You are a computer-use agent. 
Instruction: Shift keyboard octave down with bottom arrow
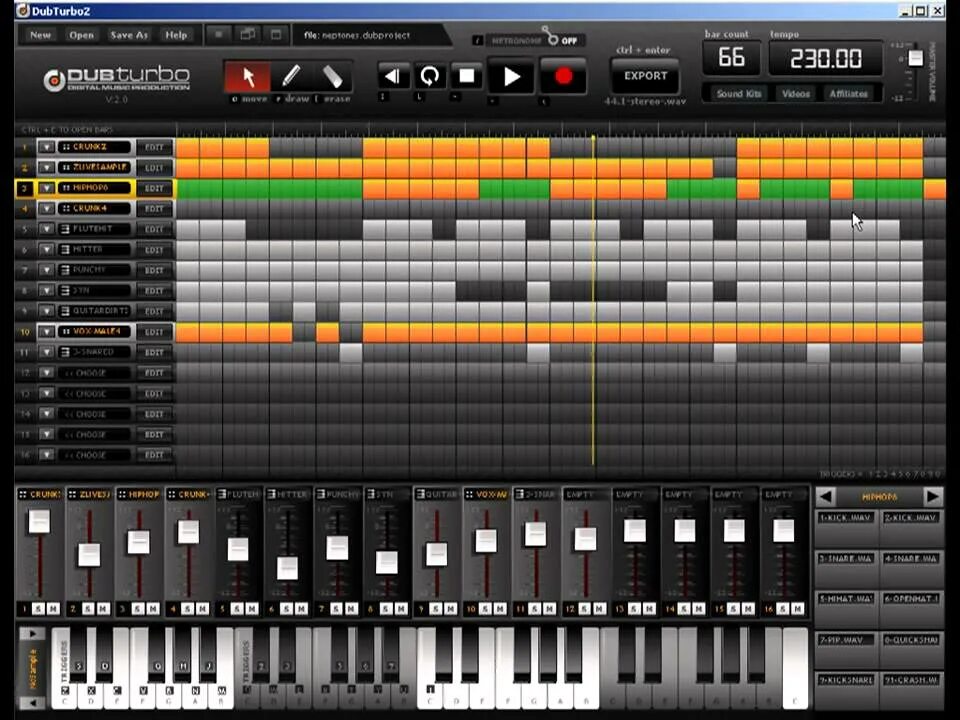[x=33, y=702]
